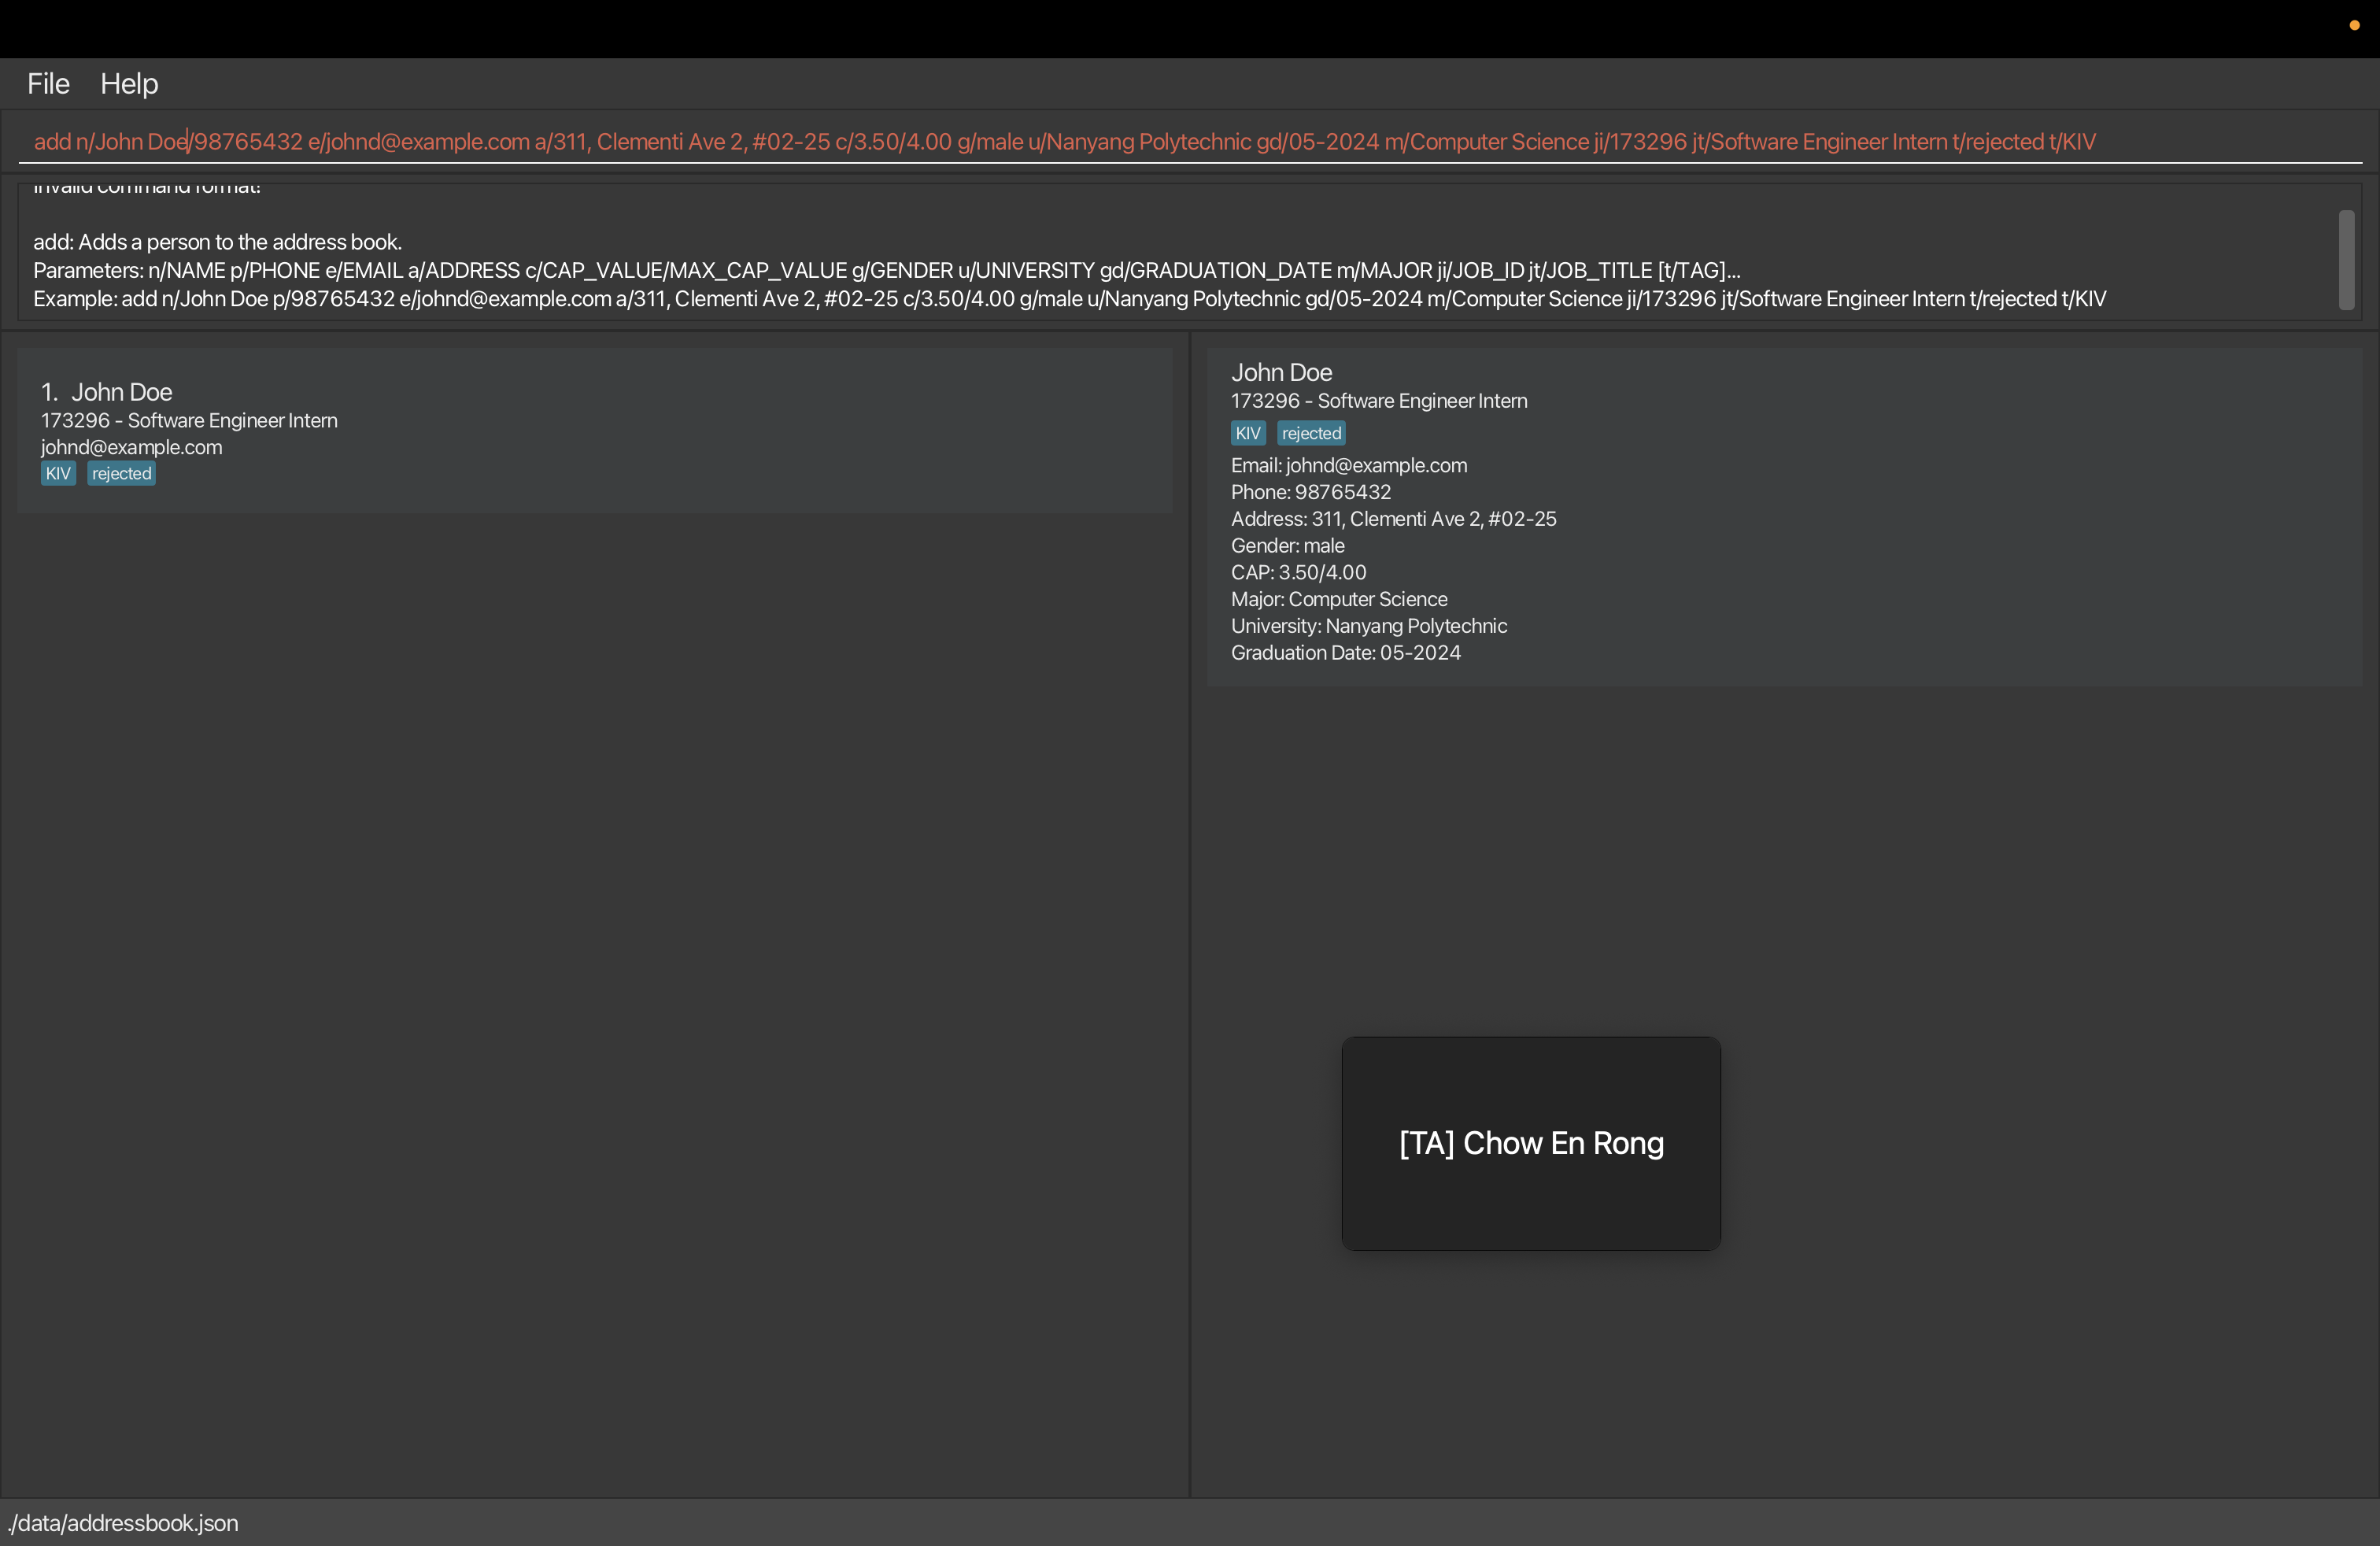Click the John Doe heading in the detail panel
Viewport: 2380px width, 1546px height.
[1281, 373]
